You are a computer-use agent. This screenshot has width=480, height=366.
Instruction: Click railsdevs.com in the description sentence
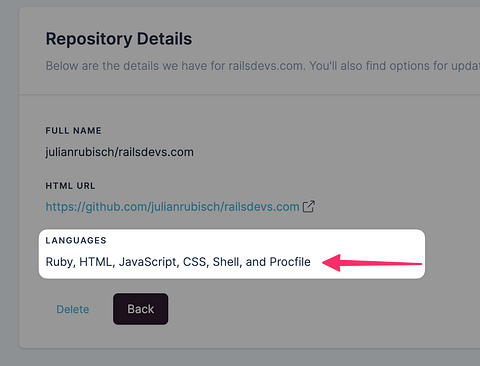[x=266, y=66]
